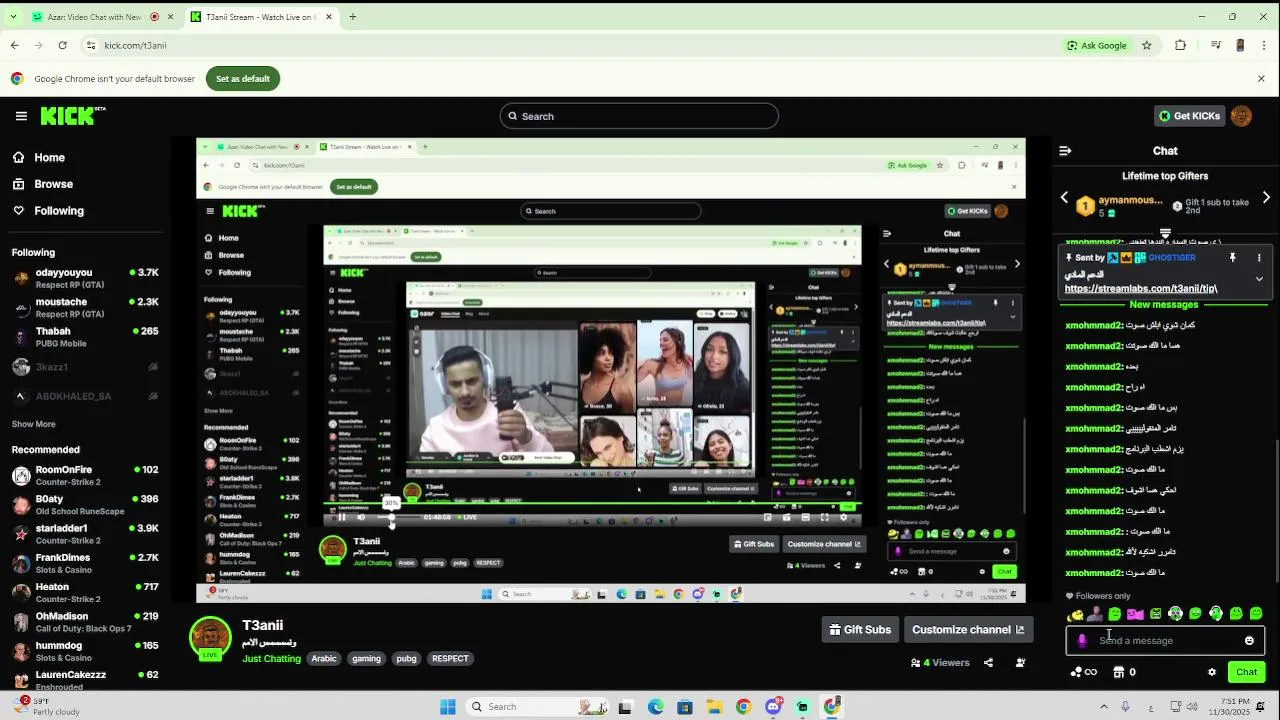This screenshot has width=1280, height=720.
Task: Reload the page
Action: click(62, 45)
